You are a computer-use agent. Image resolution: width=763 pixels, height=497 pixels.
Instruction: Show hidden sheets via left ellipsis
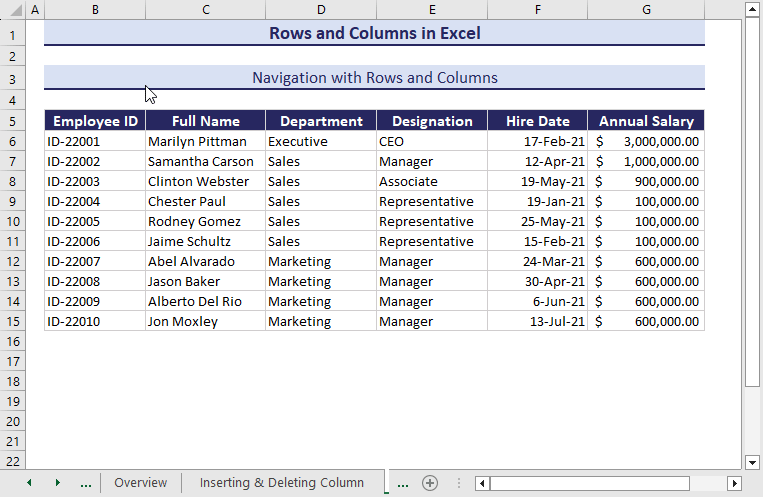tap(86, 483)
